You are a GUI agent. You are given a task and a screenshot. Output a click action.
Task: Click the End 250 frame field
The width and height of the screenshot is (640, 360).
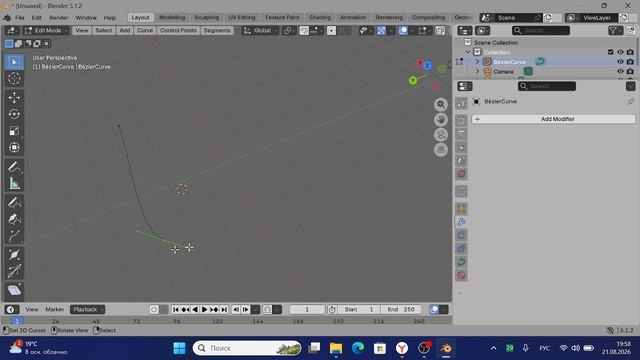click(401, 309)
